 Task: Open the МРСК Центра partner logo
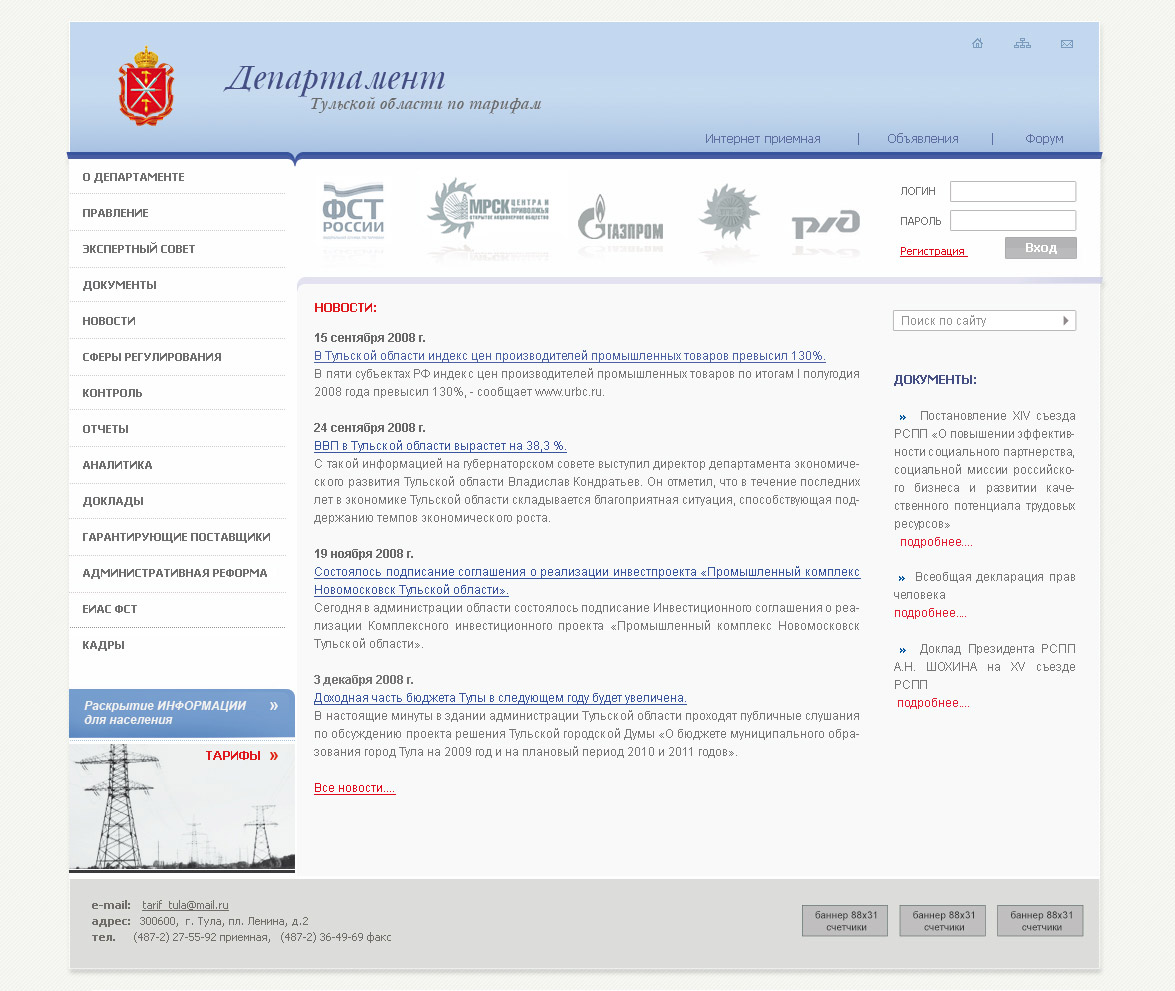pos(488,208)
